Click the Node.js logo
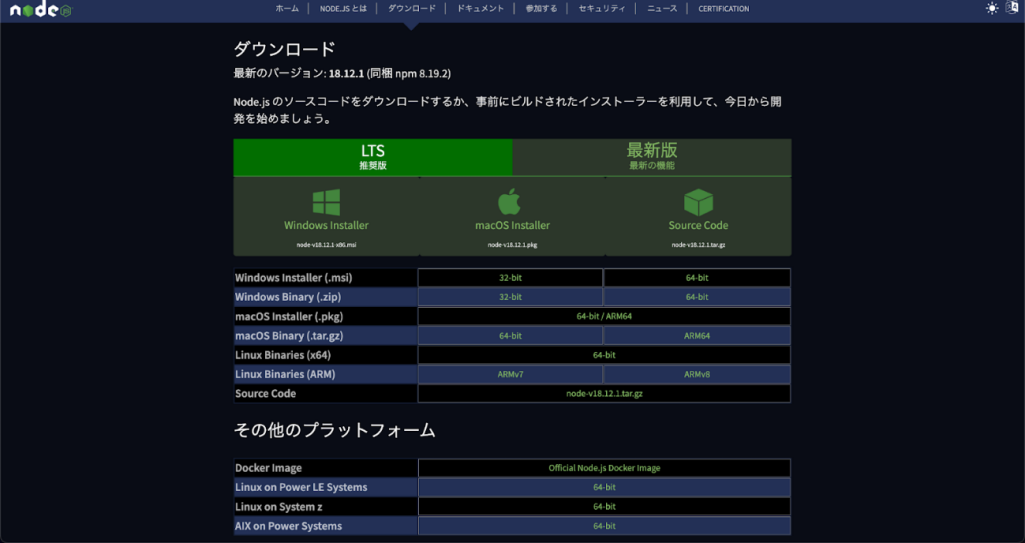The height and width of the screenshot is (543, 1025). 41,10
